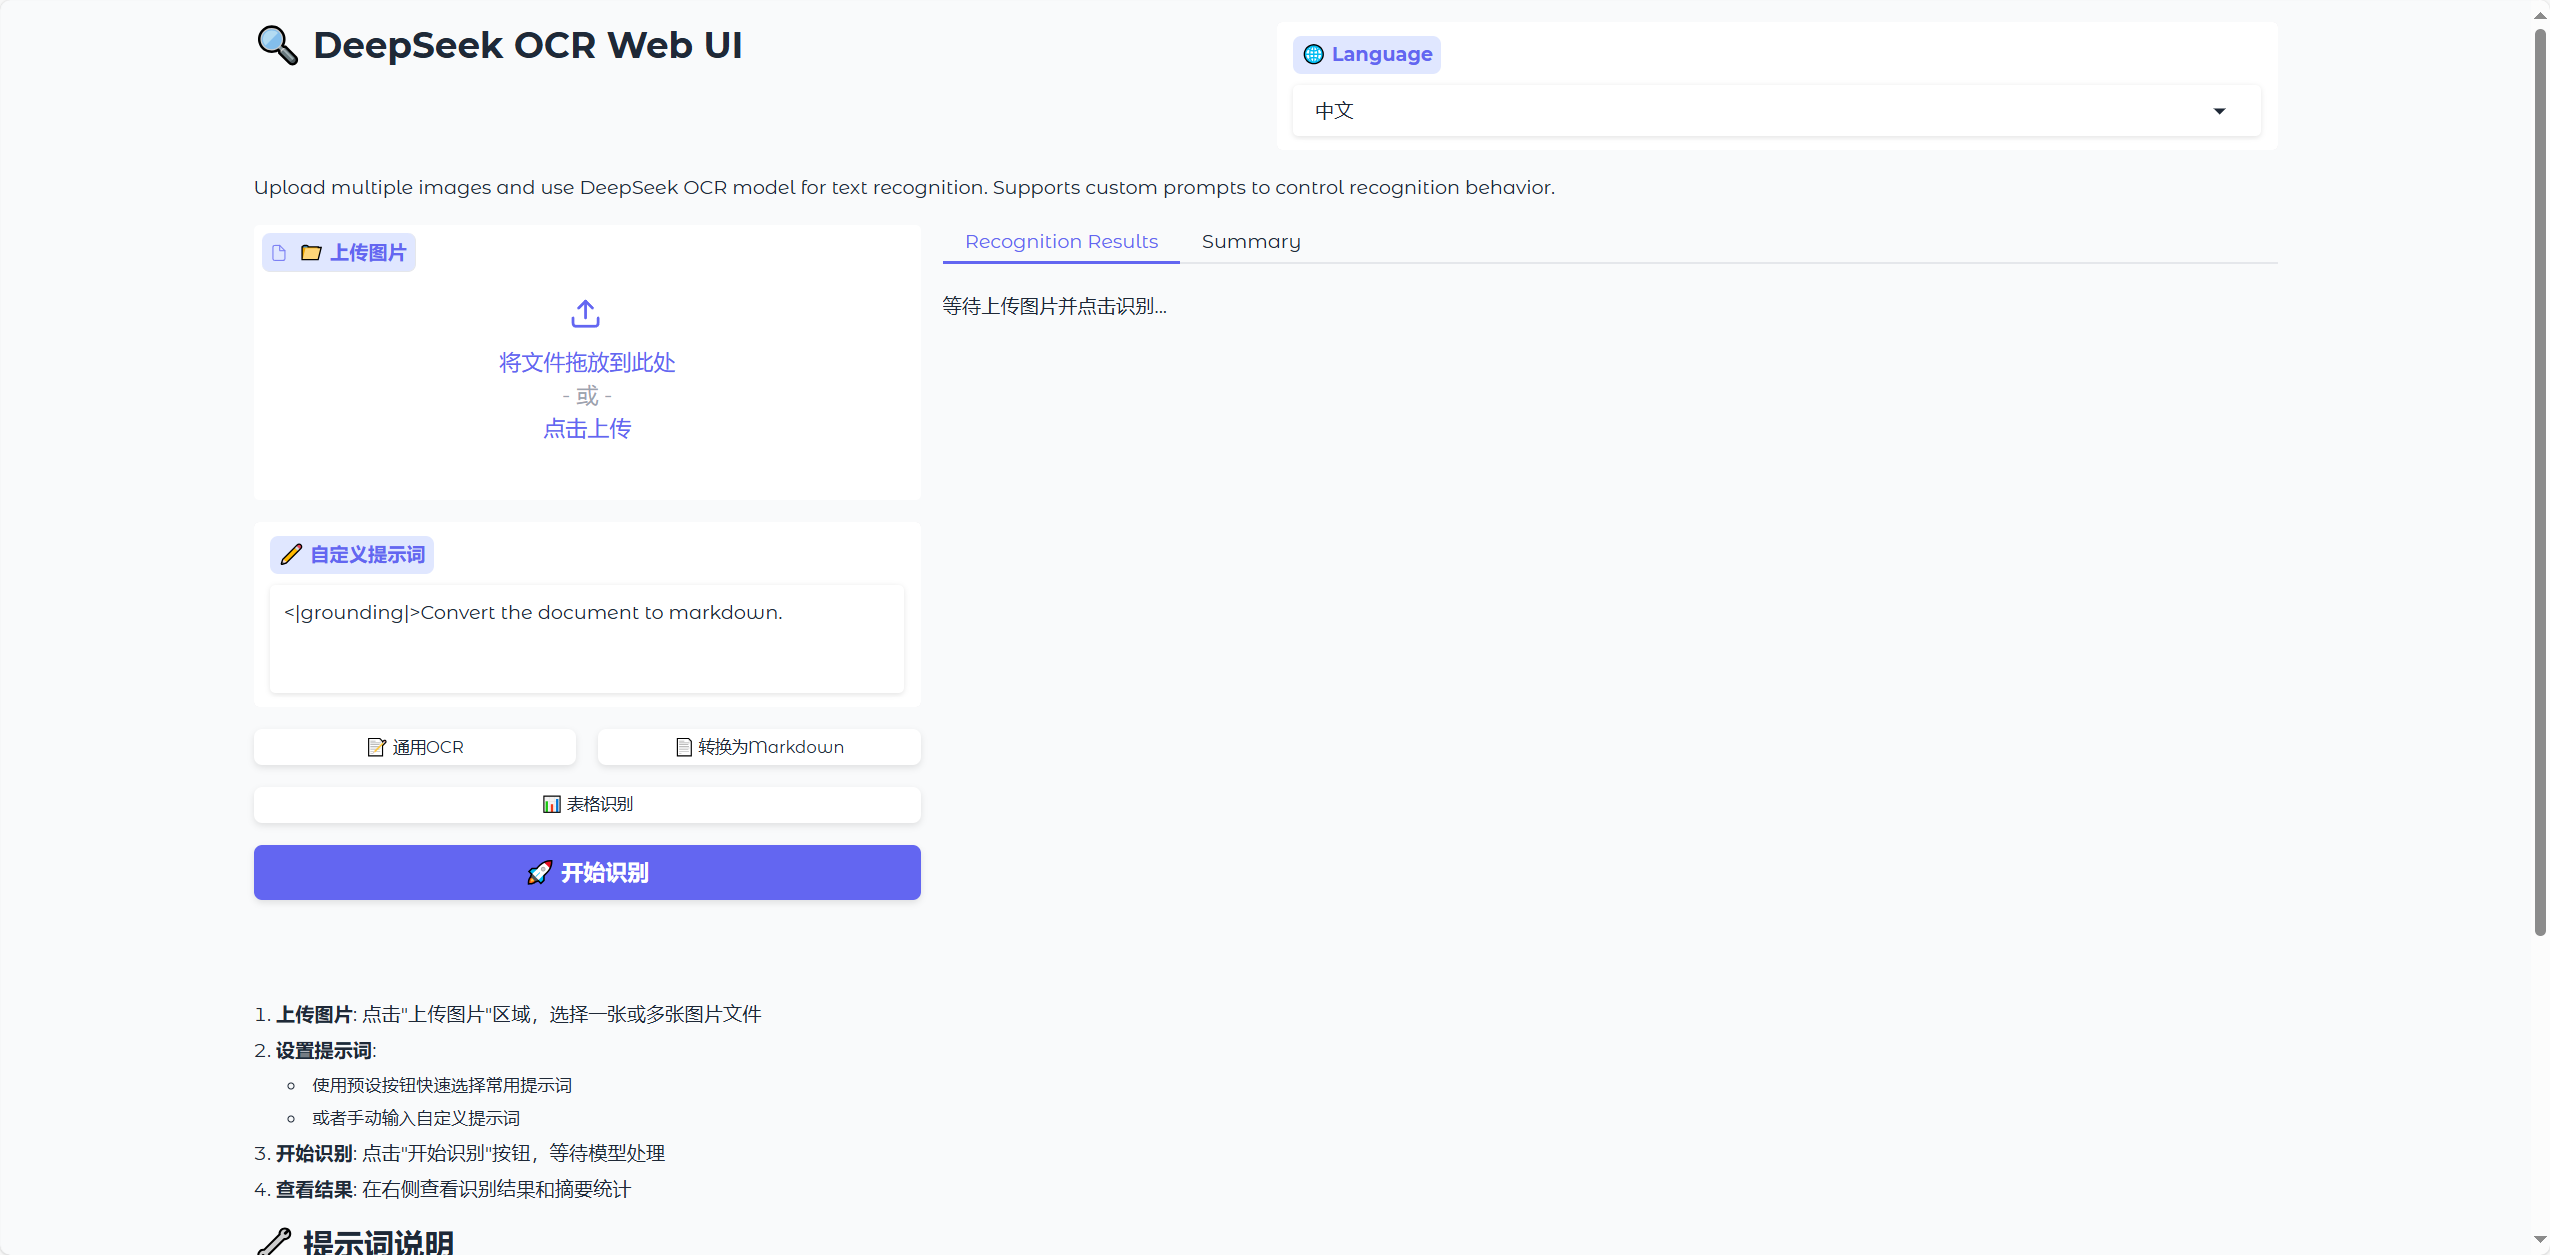Click the file icon beside 上传图片 label
The width and height of the screenshot is (2550, 1255).
279,252
